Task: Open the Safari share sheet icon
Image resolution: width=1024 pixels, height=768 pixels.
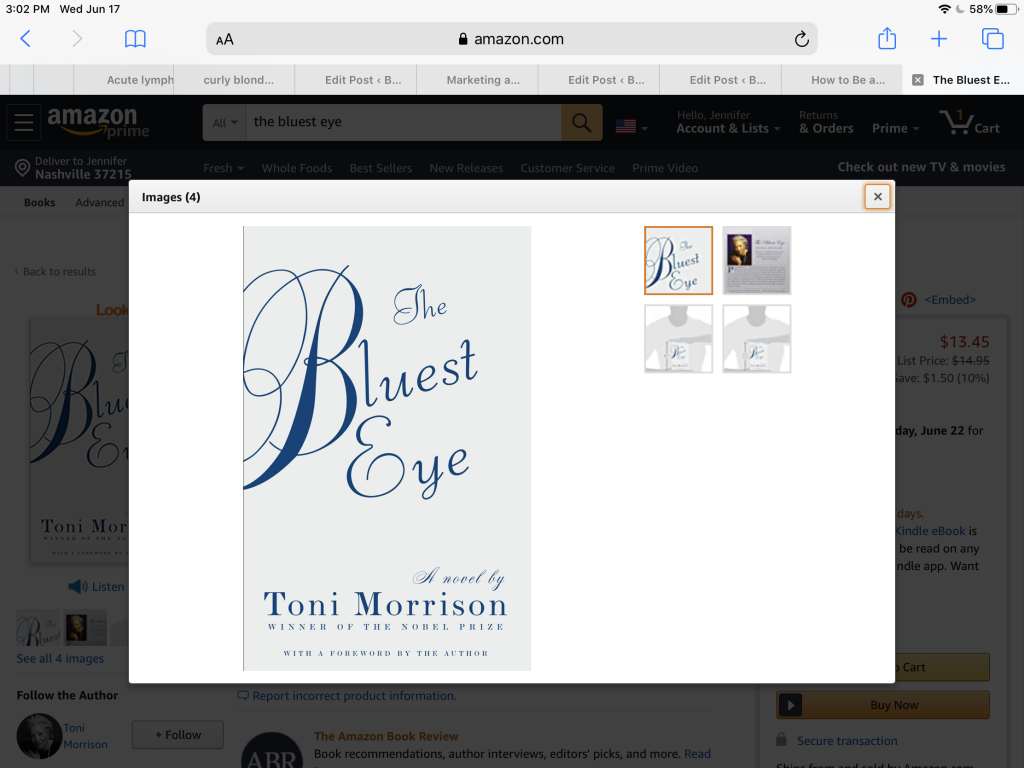Action: click(886, 38)
